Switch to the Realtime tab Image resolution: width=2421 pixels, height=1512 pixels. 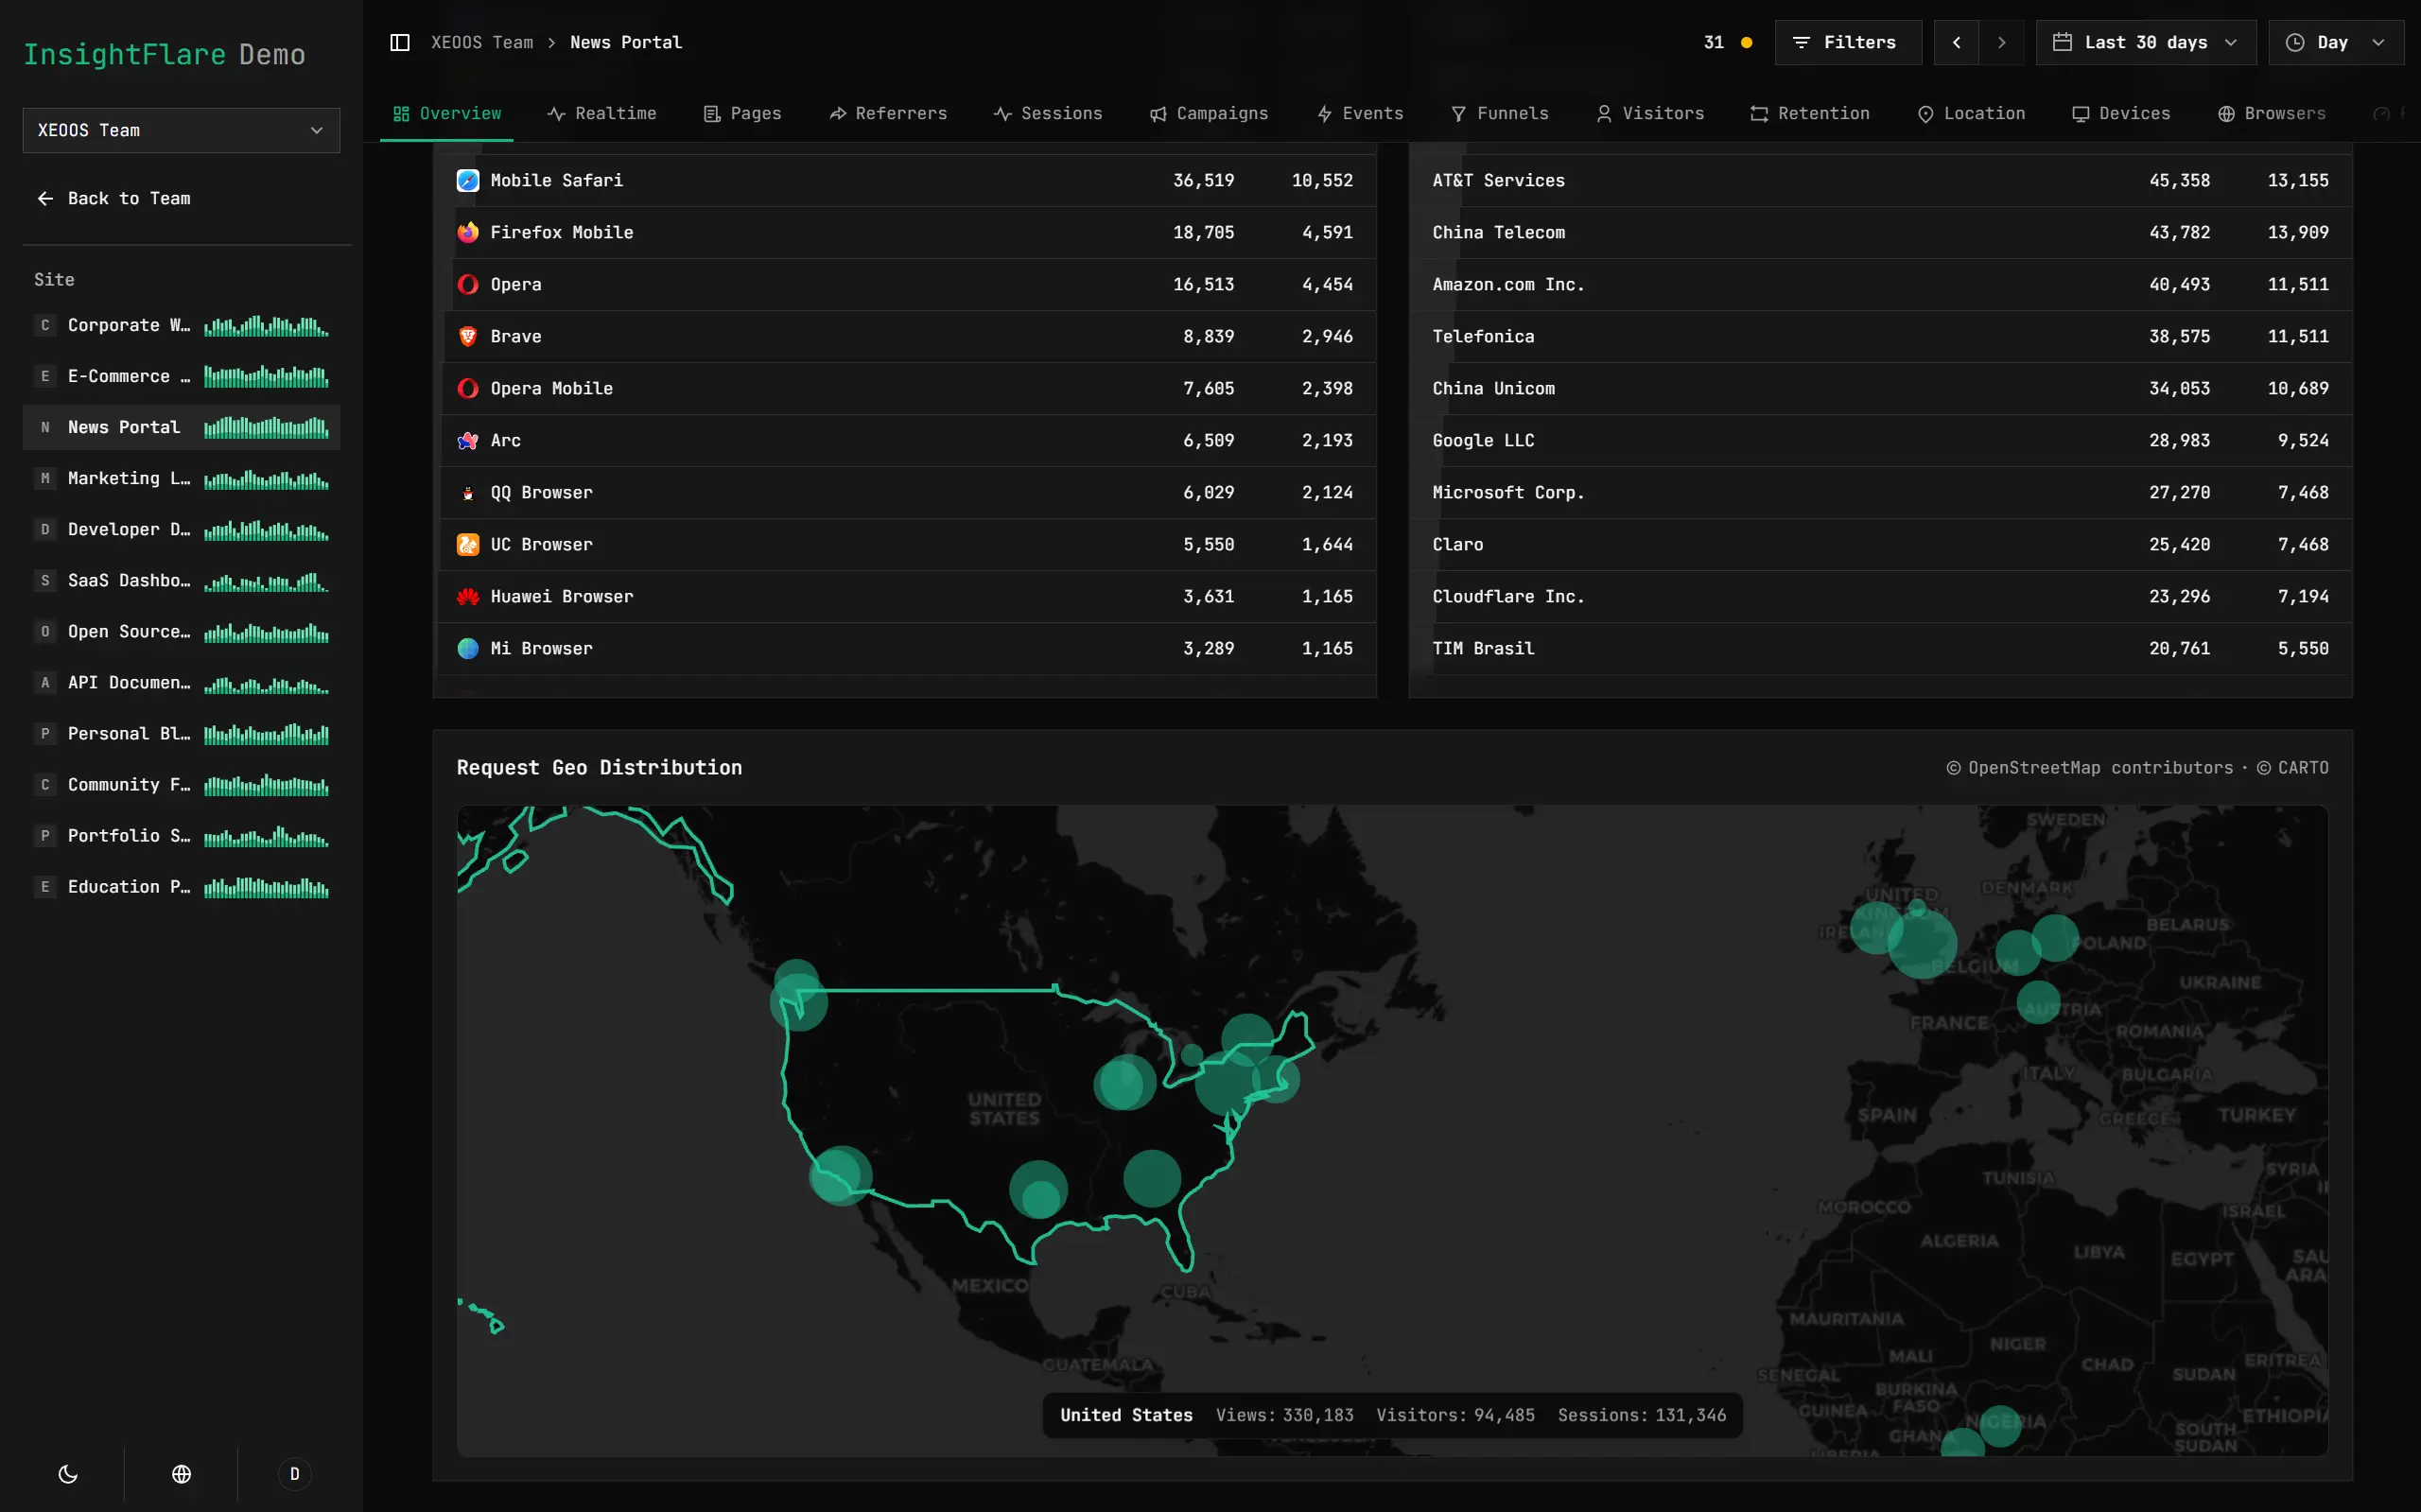602,113
